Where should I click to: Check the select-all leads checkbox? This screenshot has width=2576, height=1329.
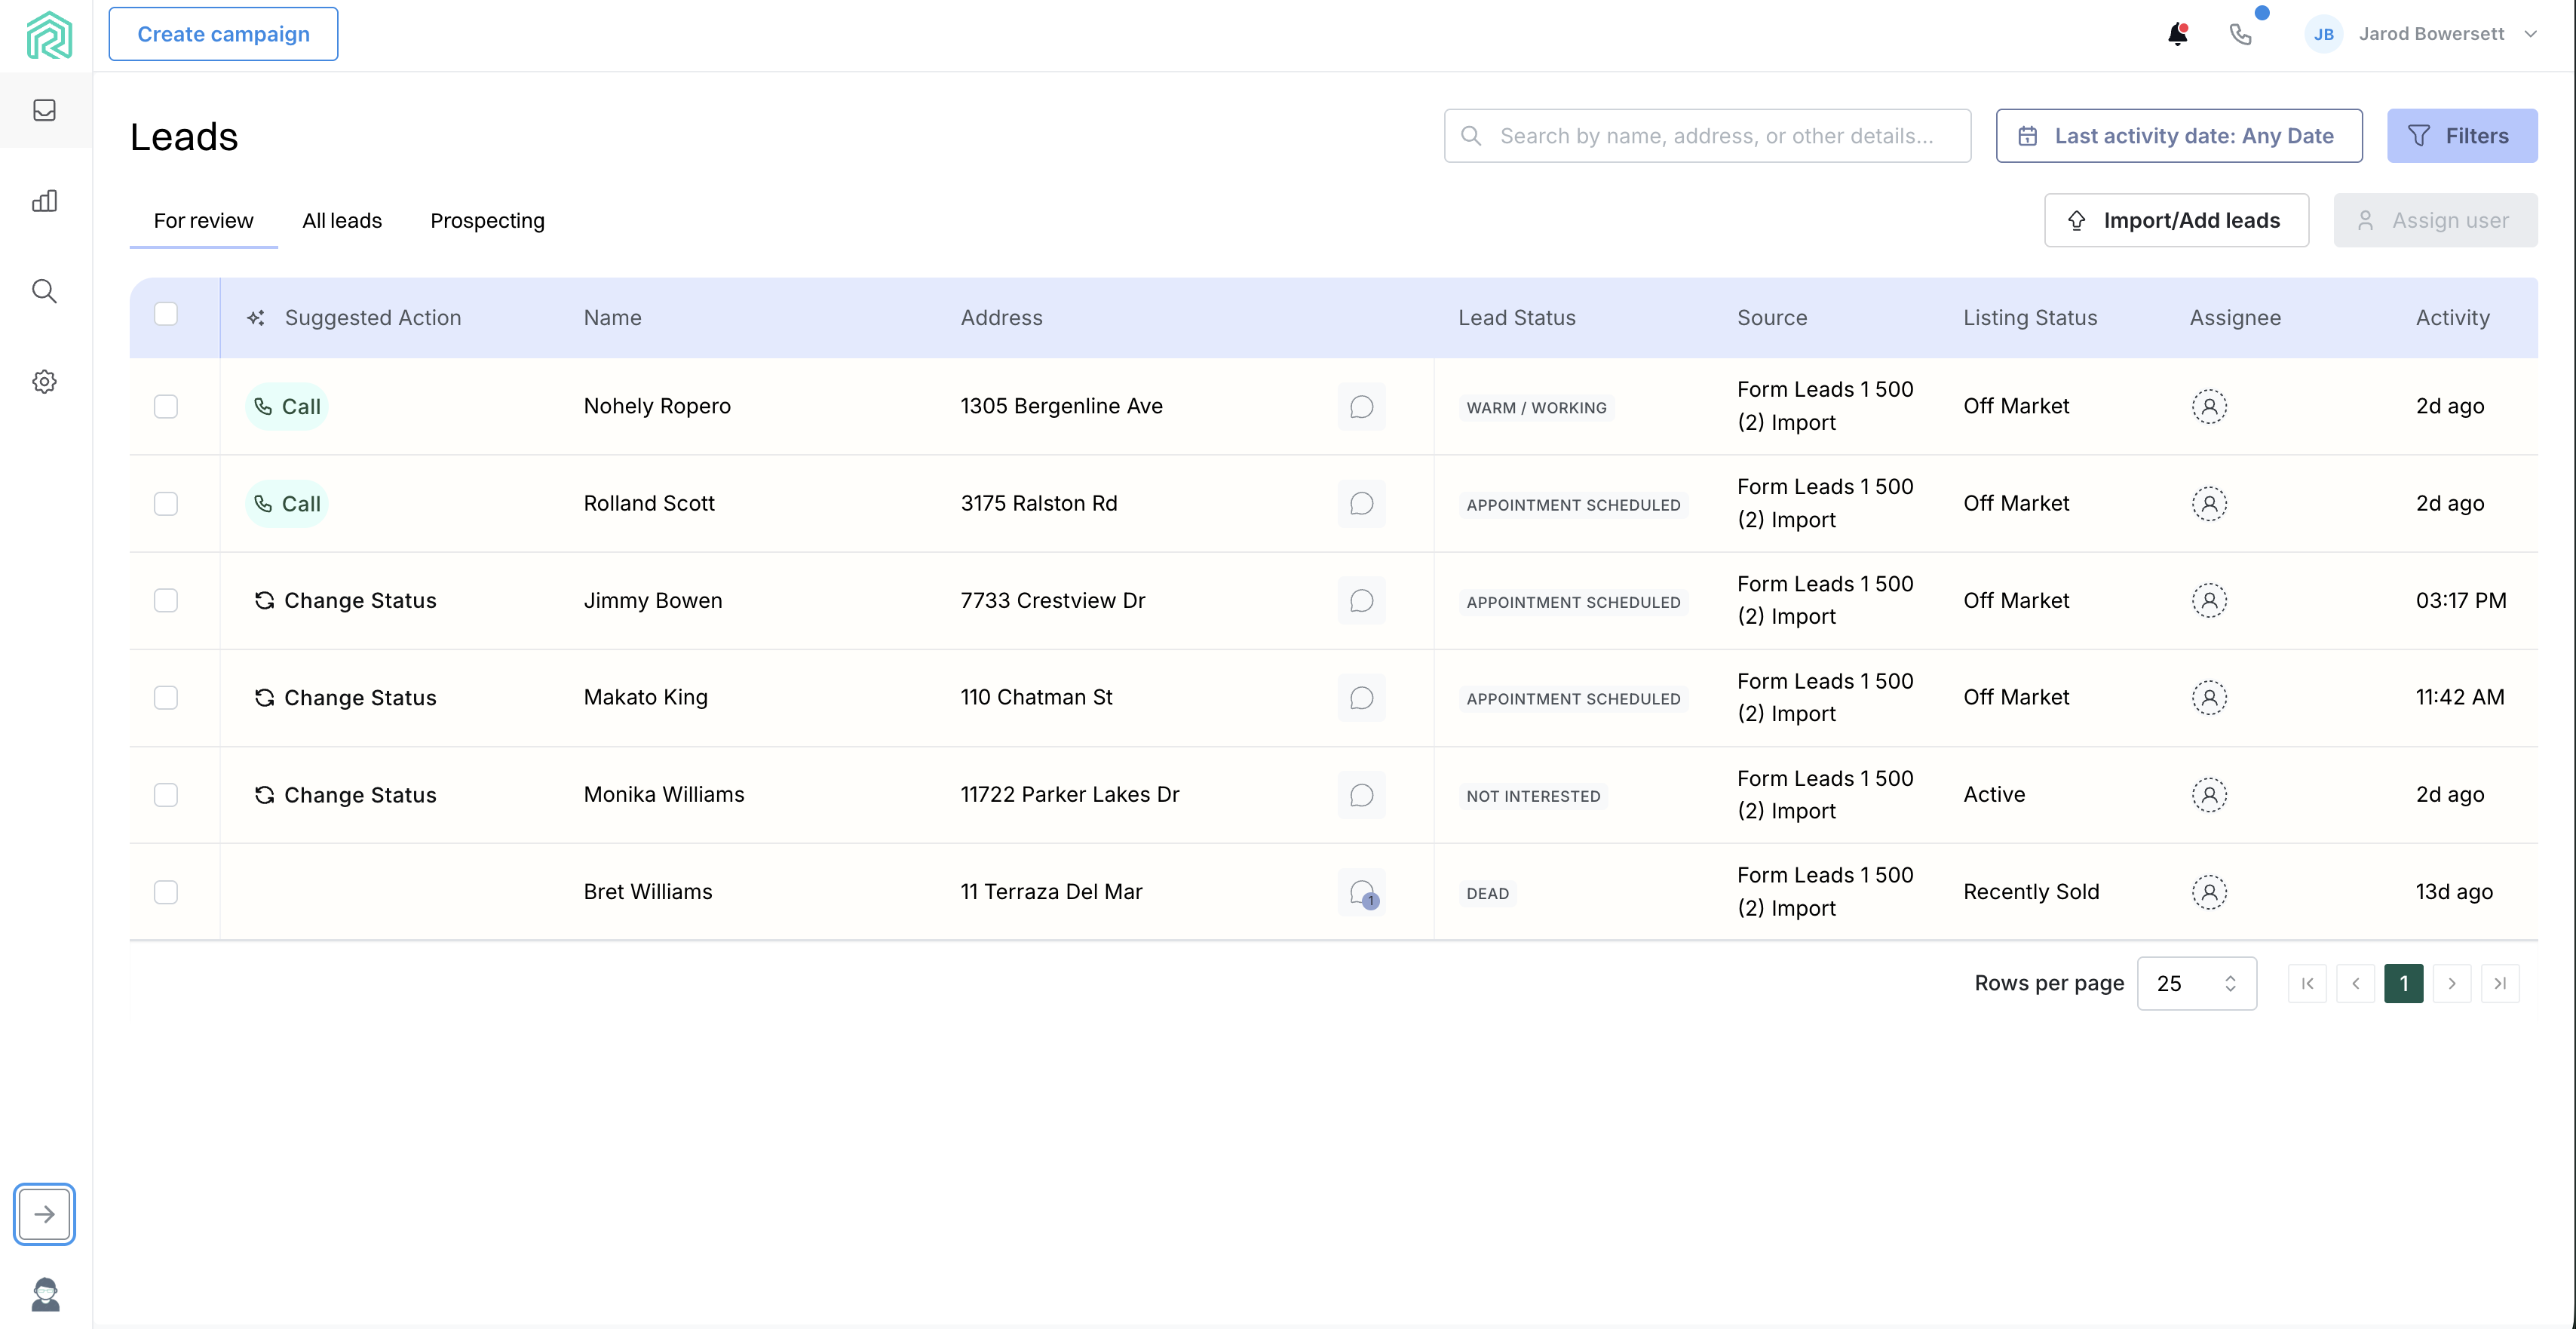click(x=166, y=314)
